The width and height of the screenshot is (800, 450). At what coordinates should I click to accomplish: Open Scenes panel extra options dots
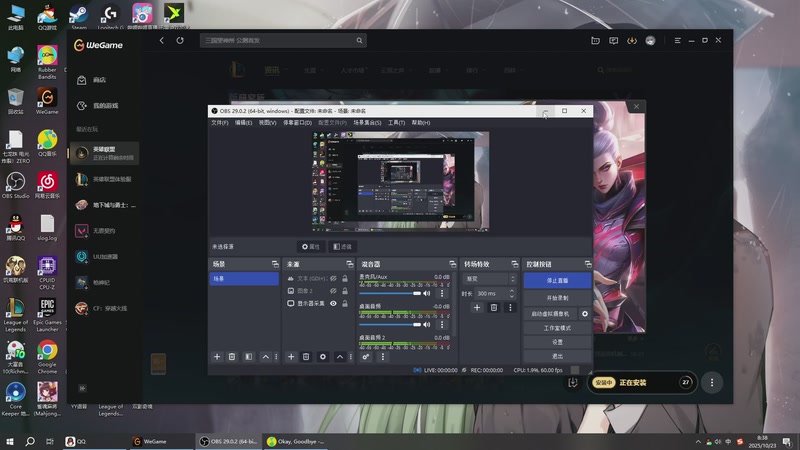277,357
